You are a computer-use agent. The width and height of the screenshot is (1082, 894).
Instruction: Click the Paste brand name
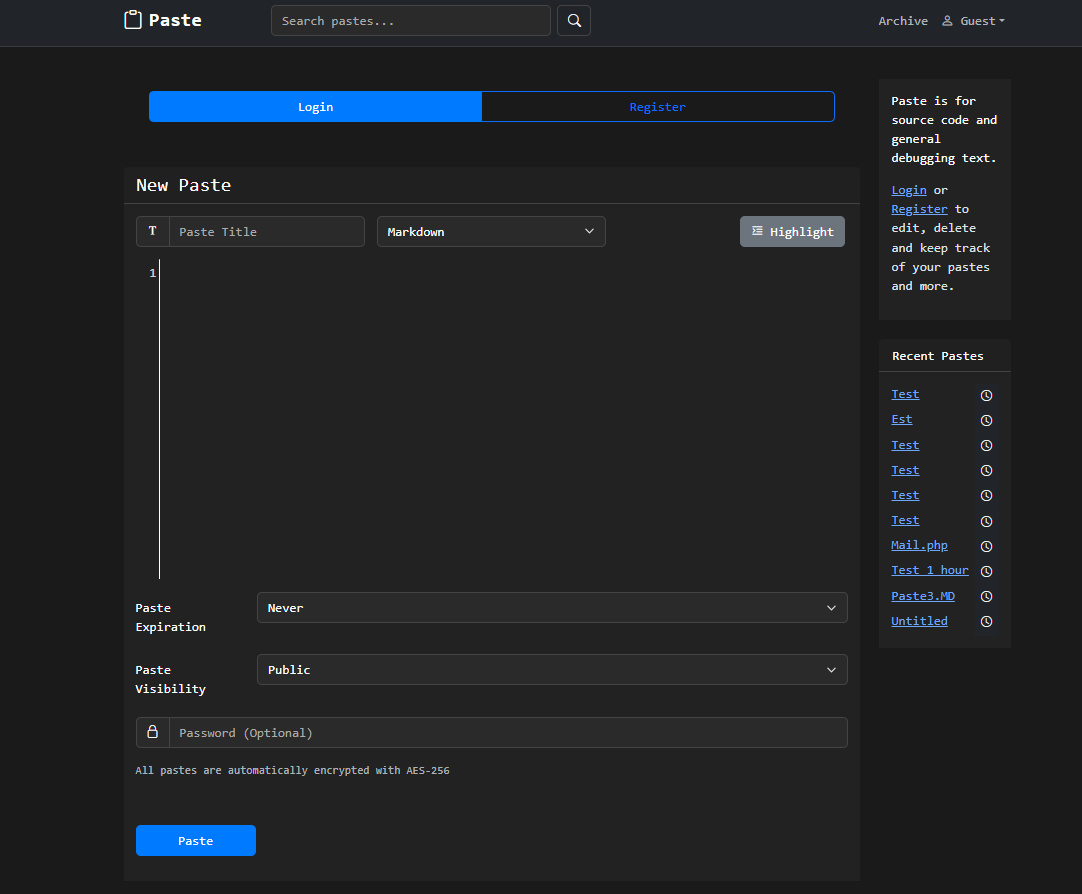click(175, 20)
